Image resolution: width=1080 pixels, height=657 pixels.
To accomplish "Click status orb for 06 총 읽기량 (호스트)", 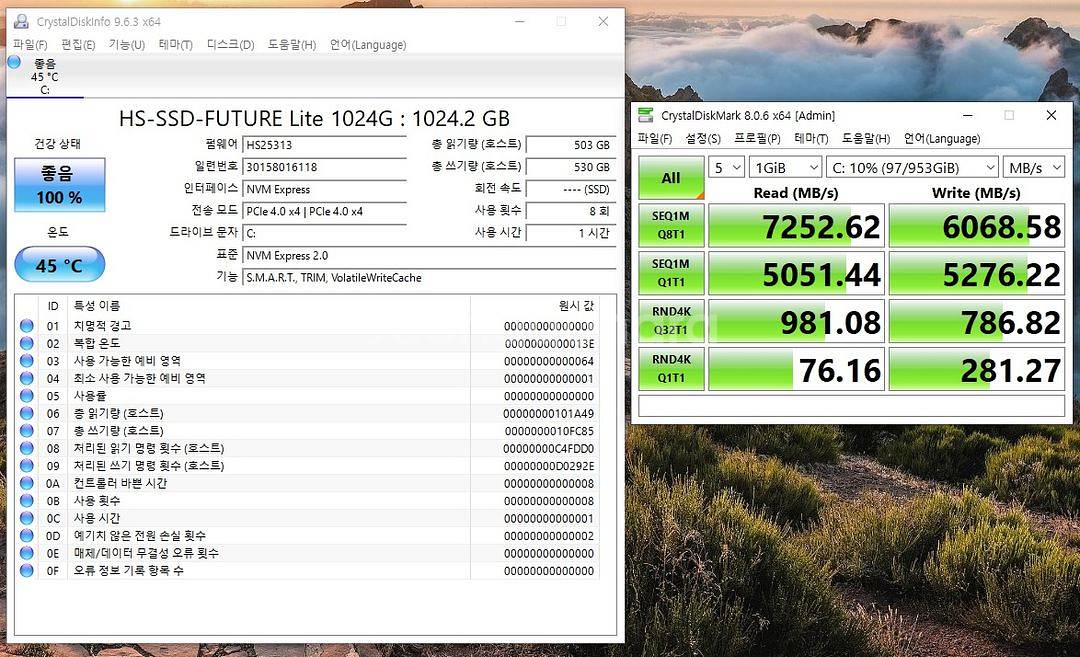I will [27, 413].
